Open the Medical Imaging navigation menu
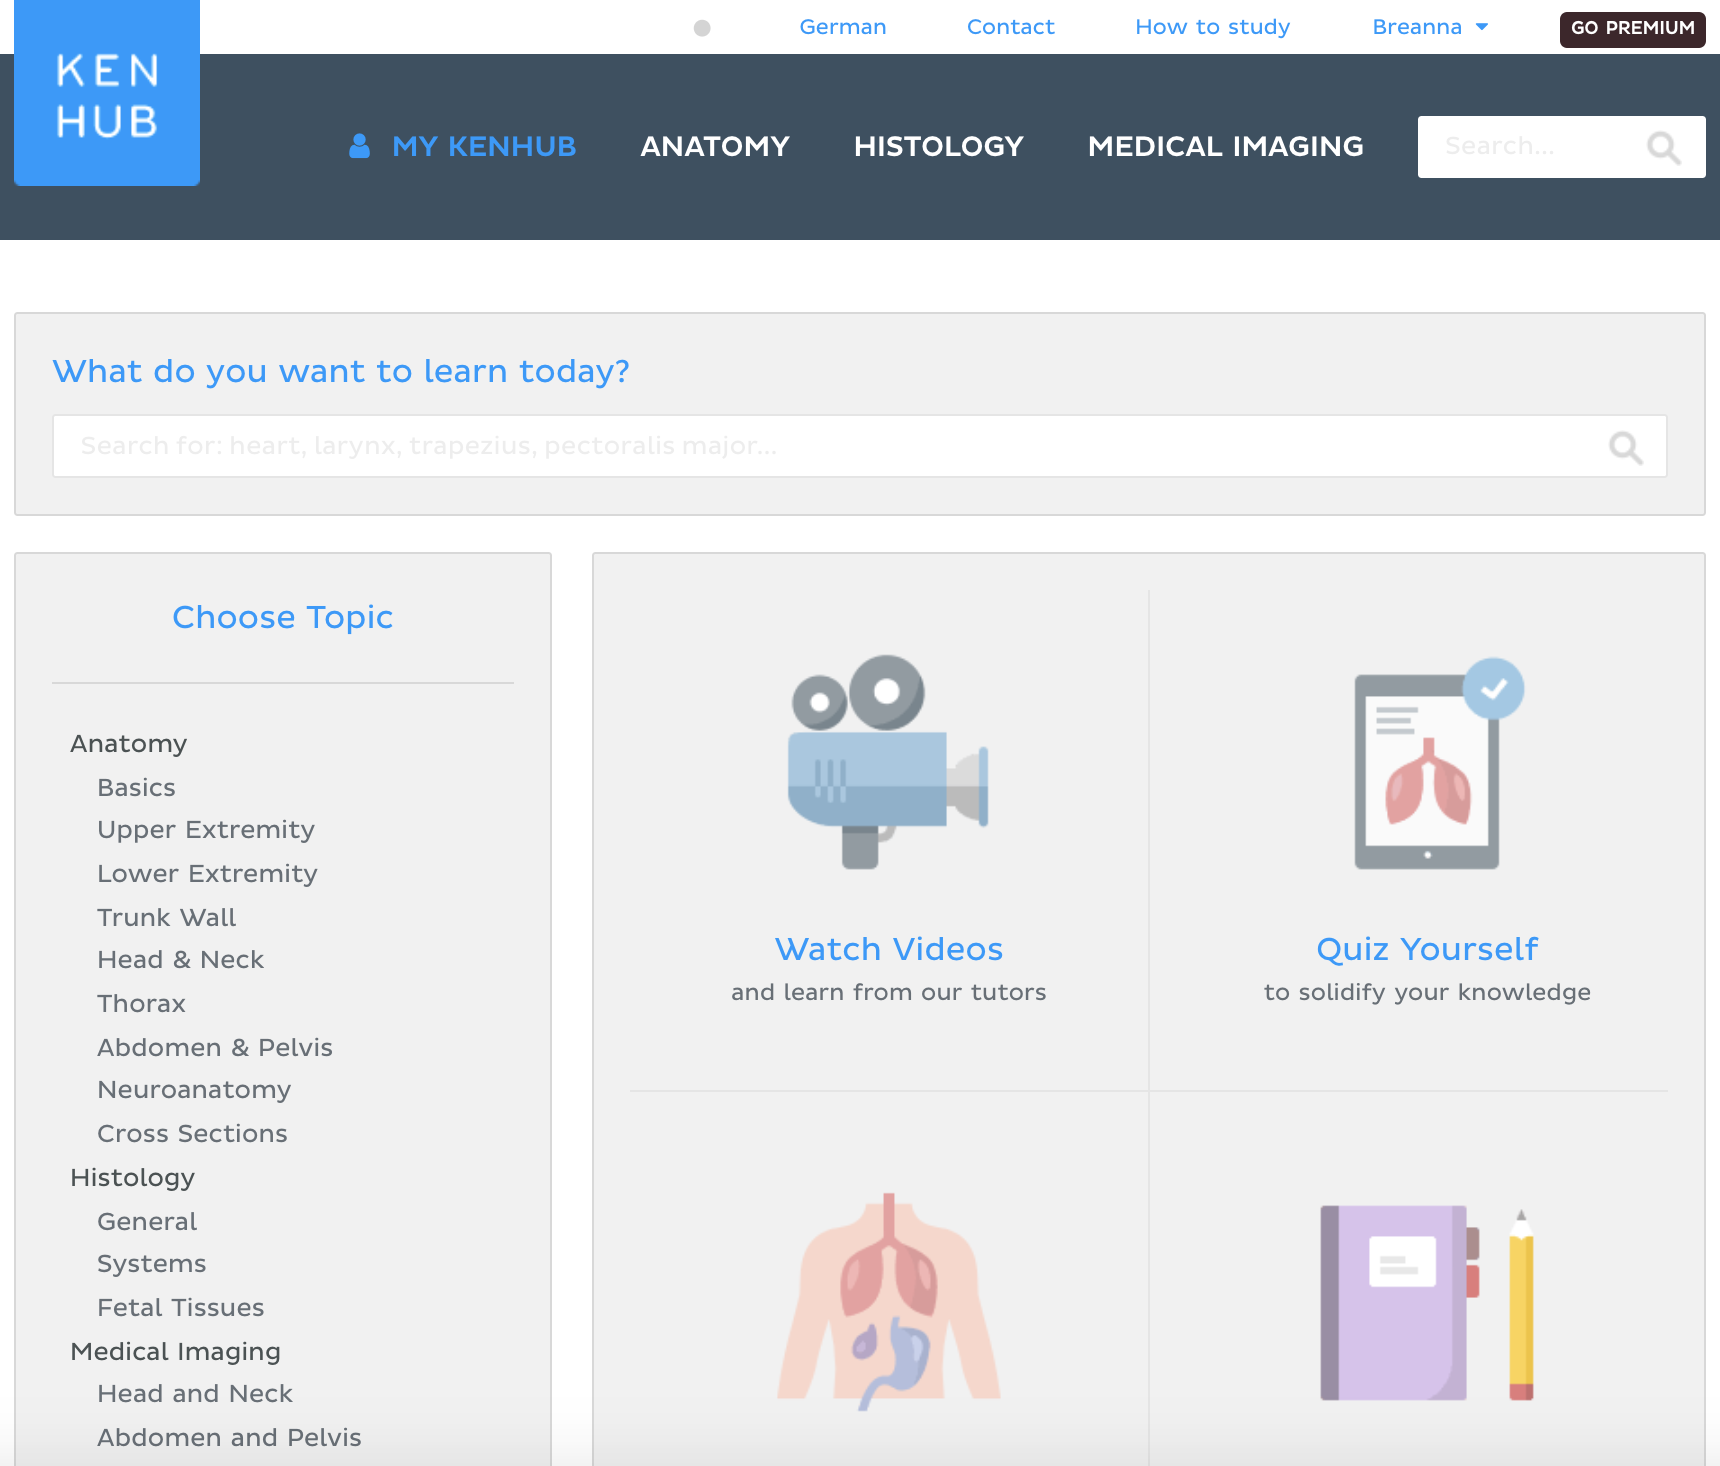1720x1466 pixels. click(1226, 146)
